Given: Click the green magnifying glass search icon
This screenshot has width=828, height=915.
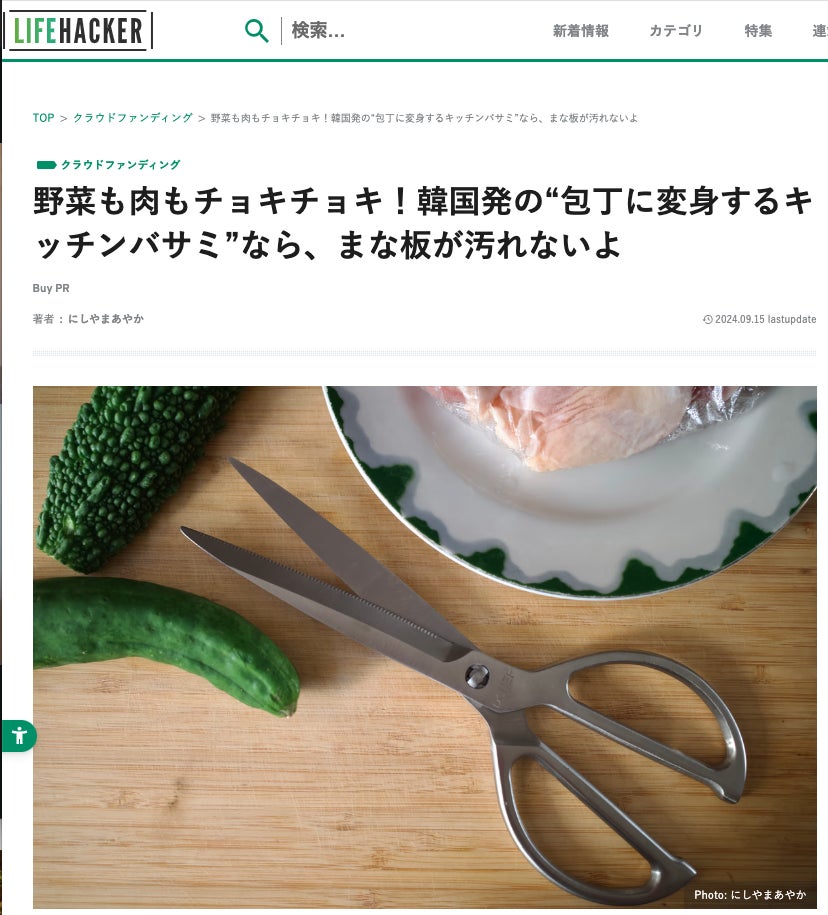Looking at the screenshot, I should [x=256, y=30].
